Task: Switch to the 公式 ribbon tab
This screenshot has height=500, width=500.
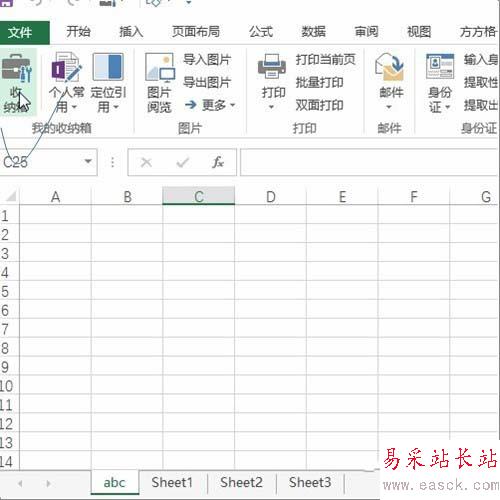Action: [261, 32]
